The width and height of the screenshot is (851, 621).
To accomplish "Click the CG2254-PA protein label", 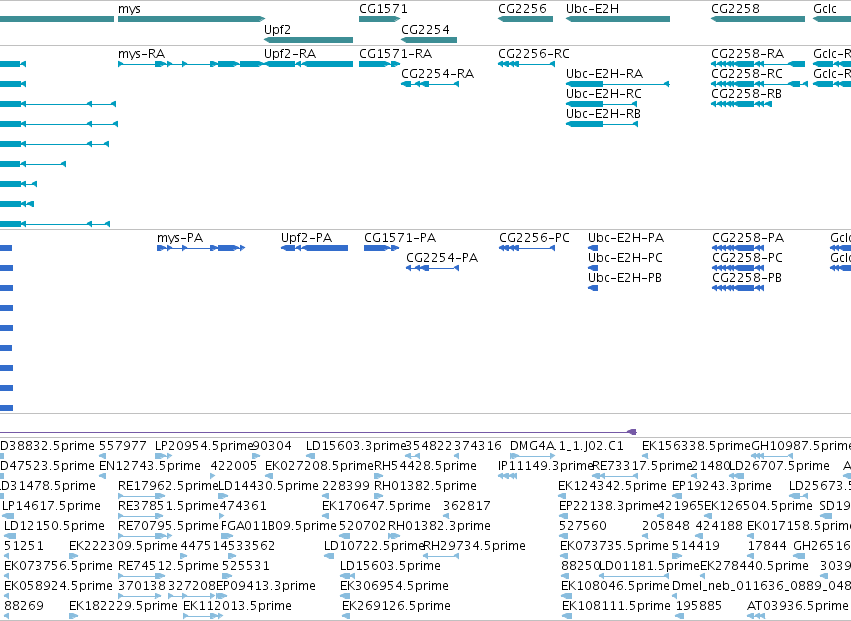I will [x=442, y=258].
